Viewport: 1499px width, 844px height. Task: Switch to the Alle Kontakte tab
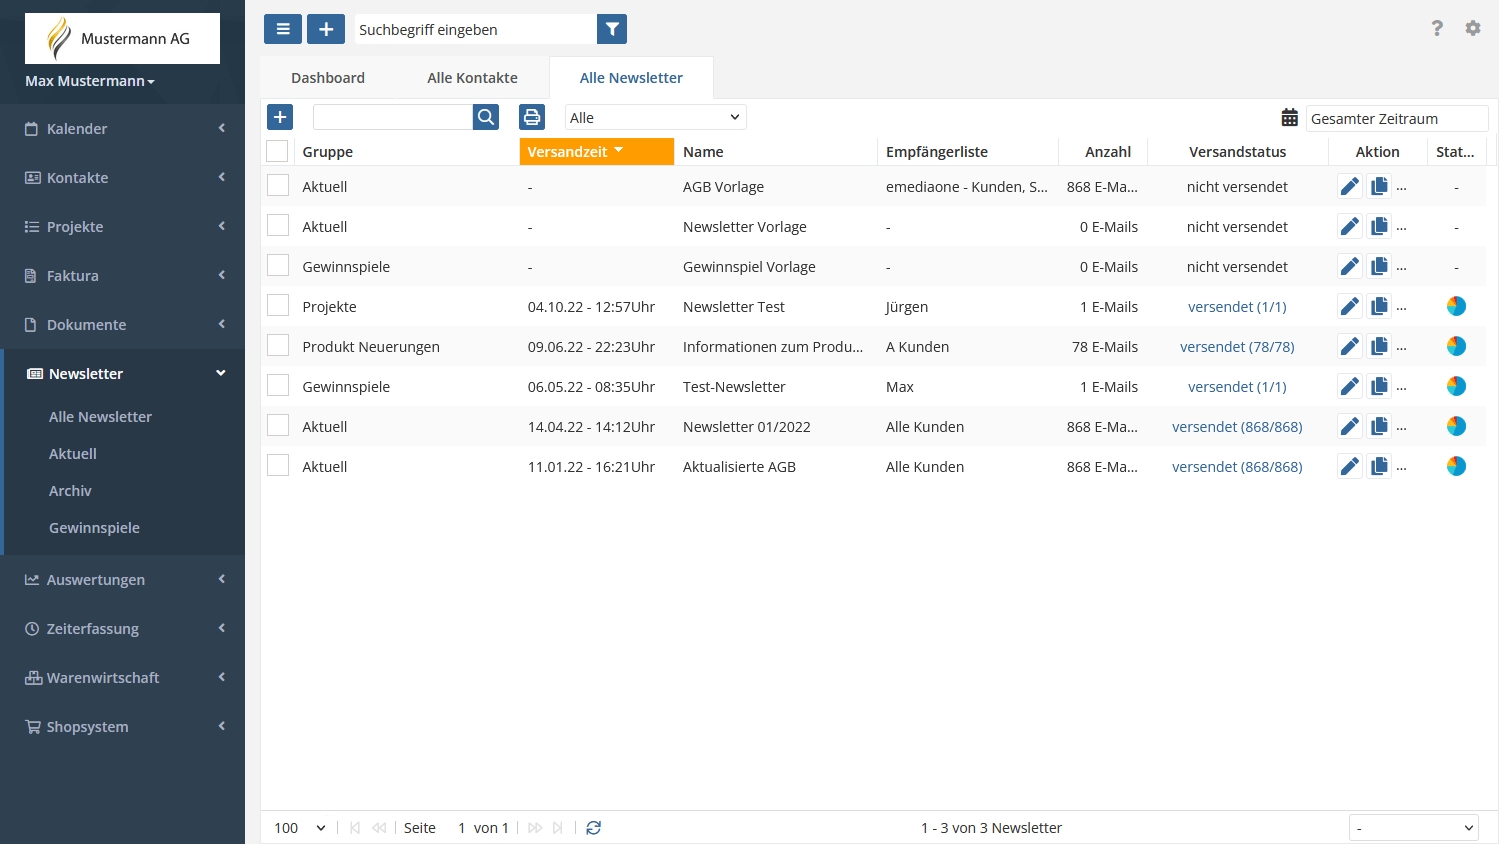pyautogui.click(x=472, y=78)
